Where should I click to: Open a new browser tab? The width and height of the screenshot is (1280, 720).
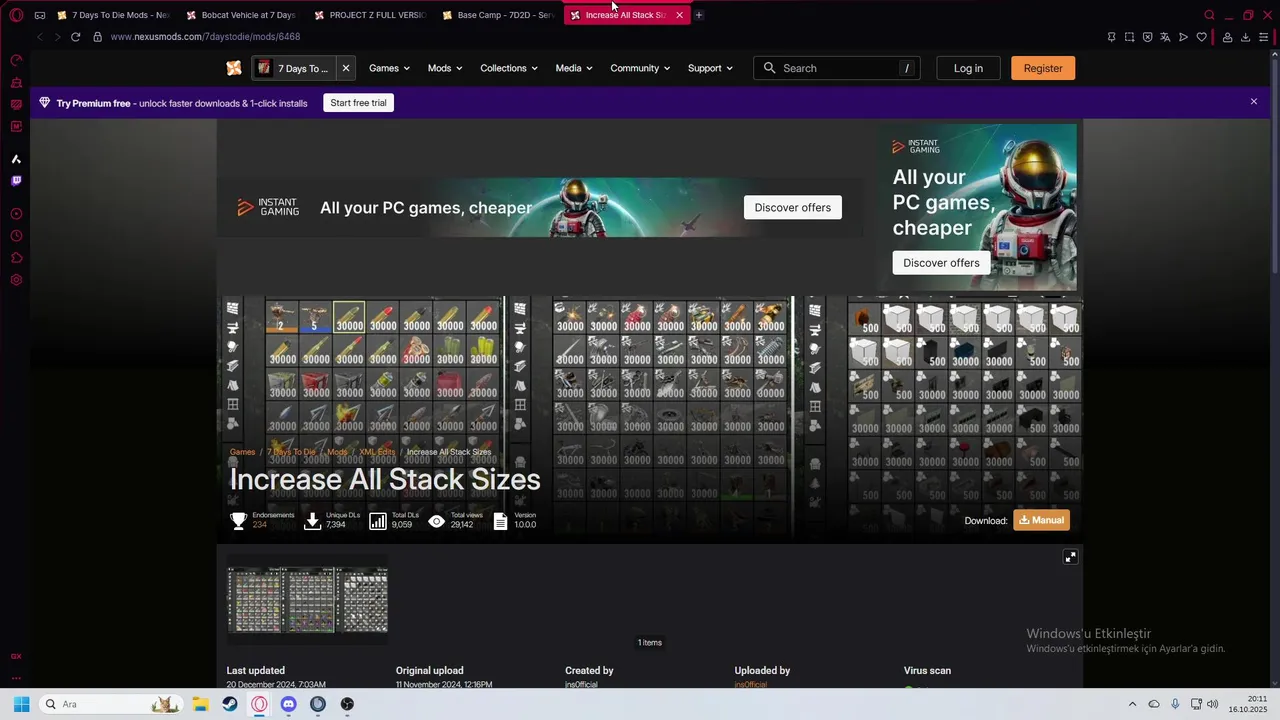pyautogui.click(x=699, y=15)
